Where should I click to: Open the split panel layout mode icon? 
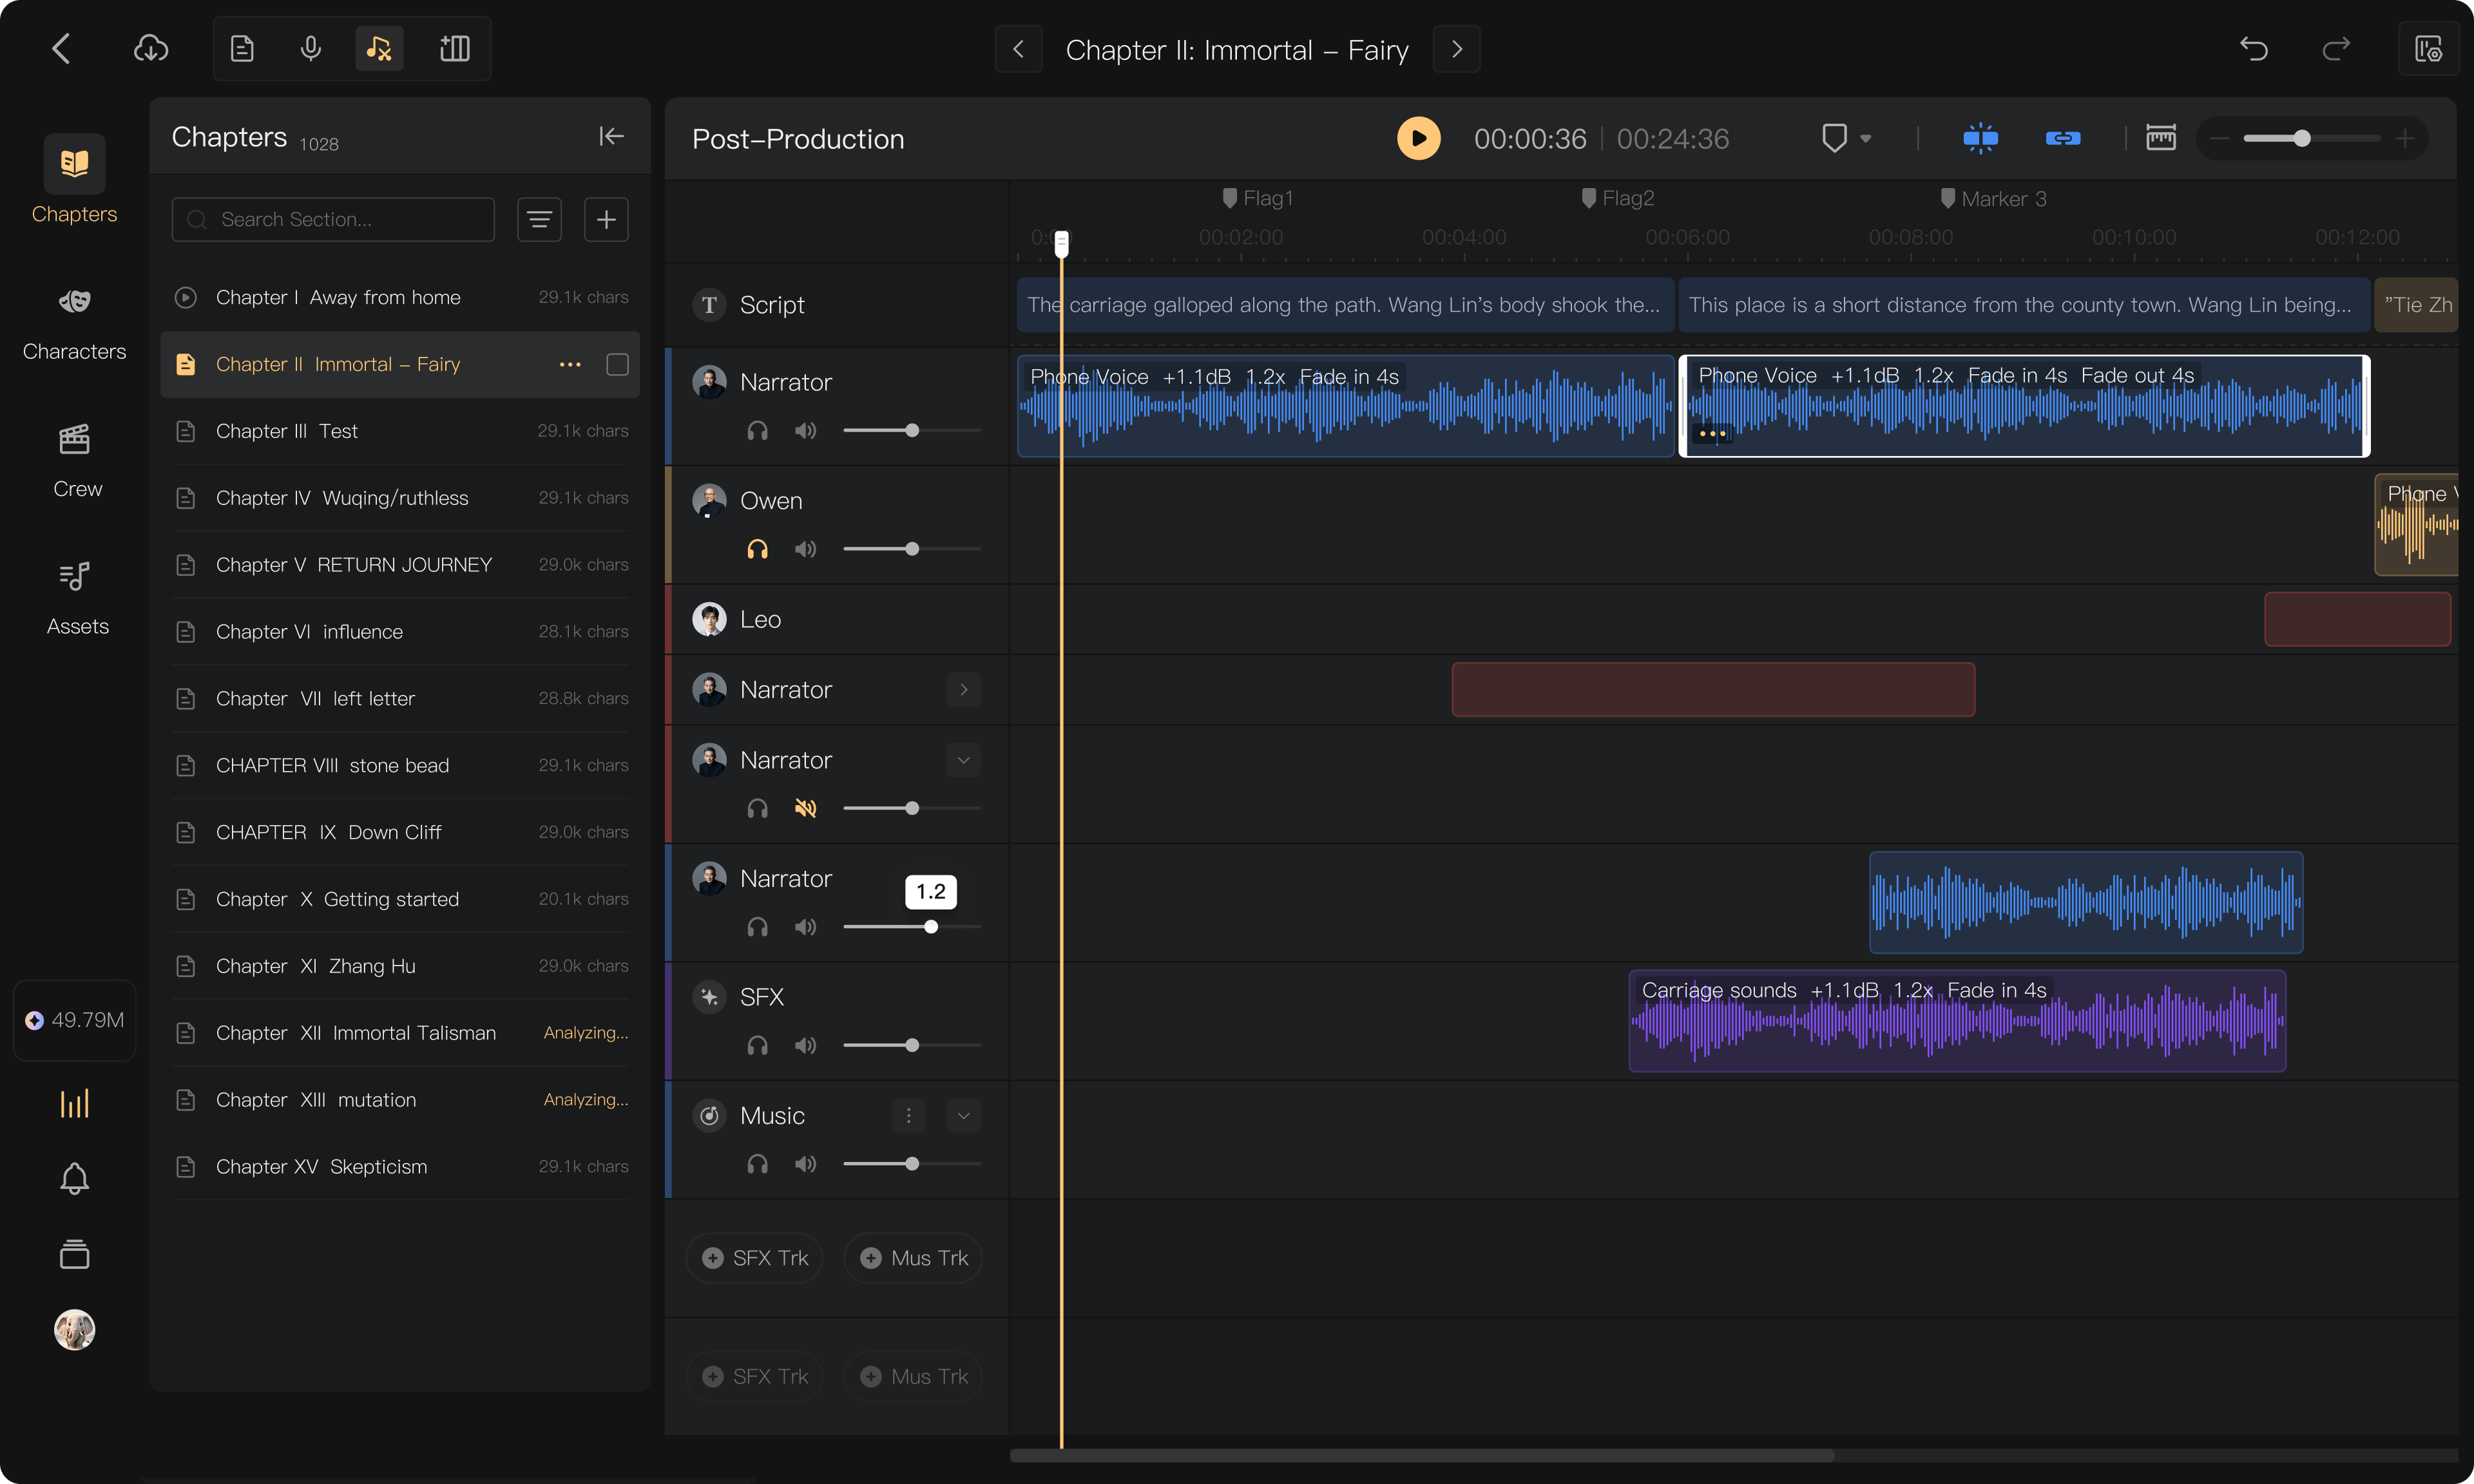tap(455, 48)
